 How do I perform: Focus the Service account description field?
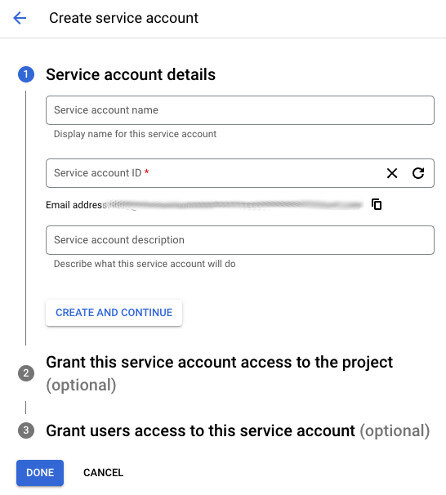(x=240, y=240)
